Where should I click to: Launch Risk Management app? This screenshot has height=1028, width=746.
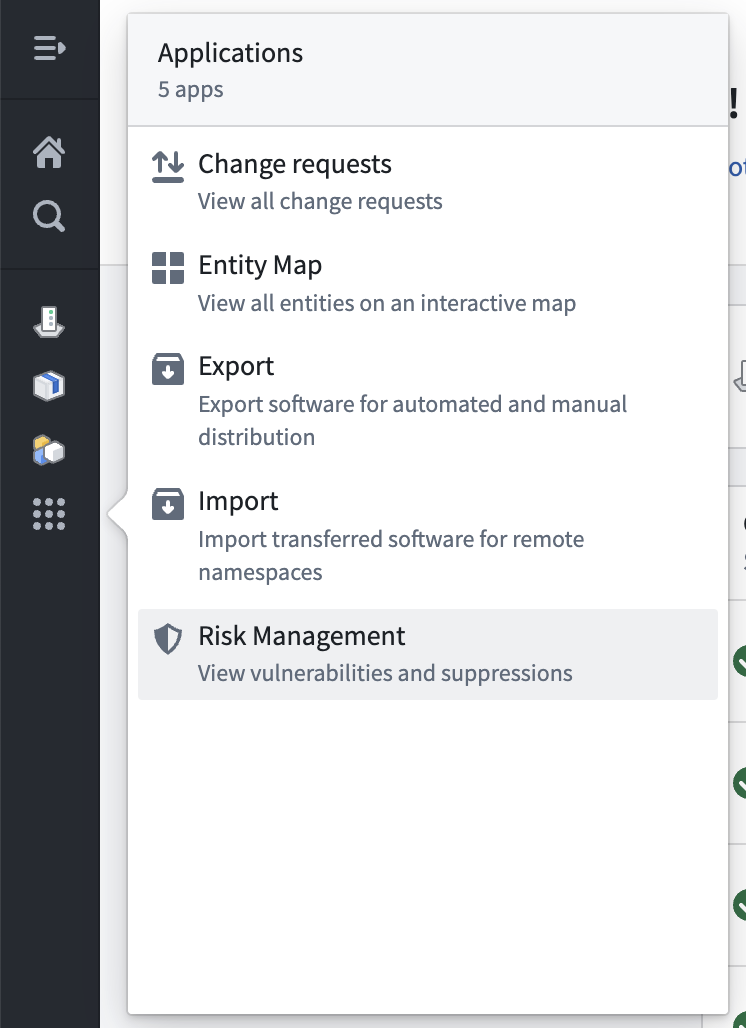pyautogui.click(x=428, y=654)
